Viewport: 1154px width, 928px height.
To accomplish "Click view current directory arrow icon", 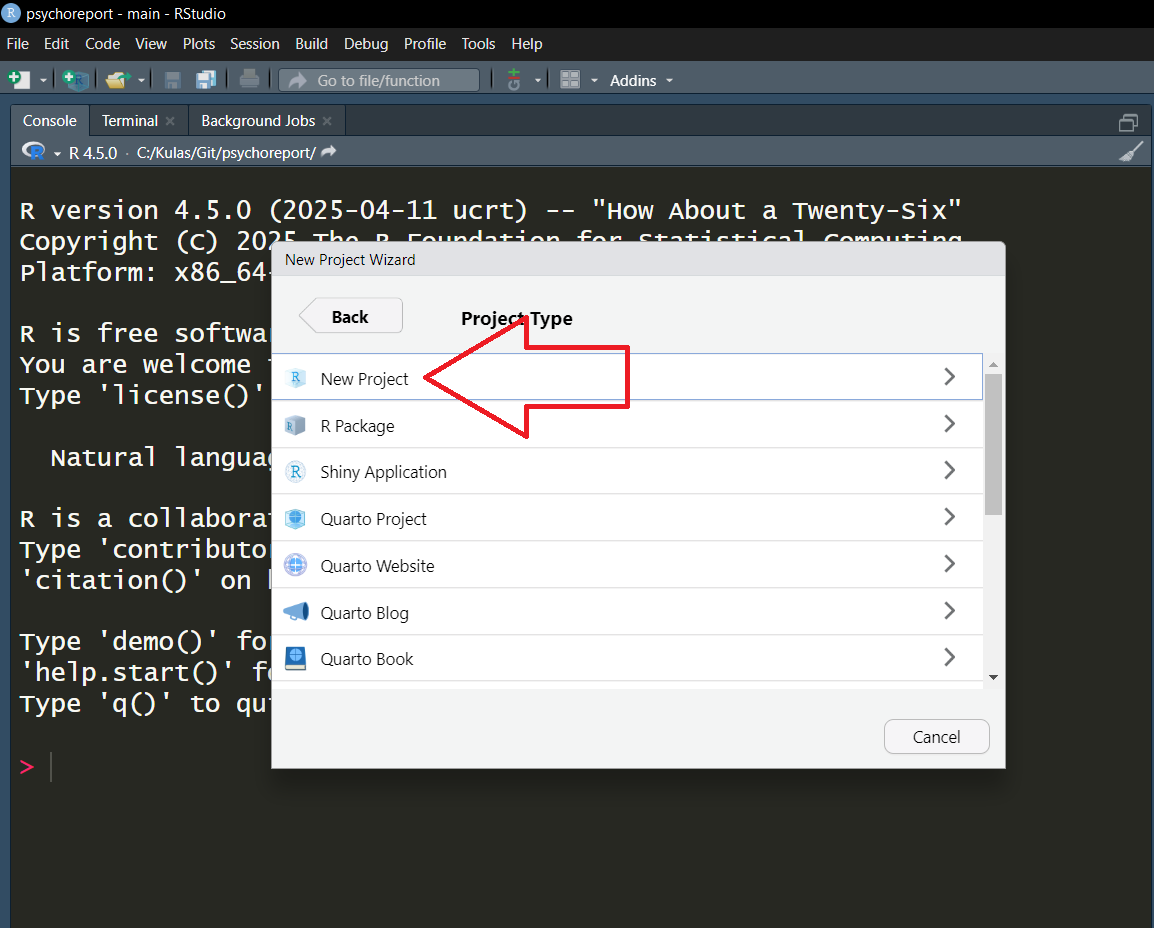I will [329, 152].
